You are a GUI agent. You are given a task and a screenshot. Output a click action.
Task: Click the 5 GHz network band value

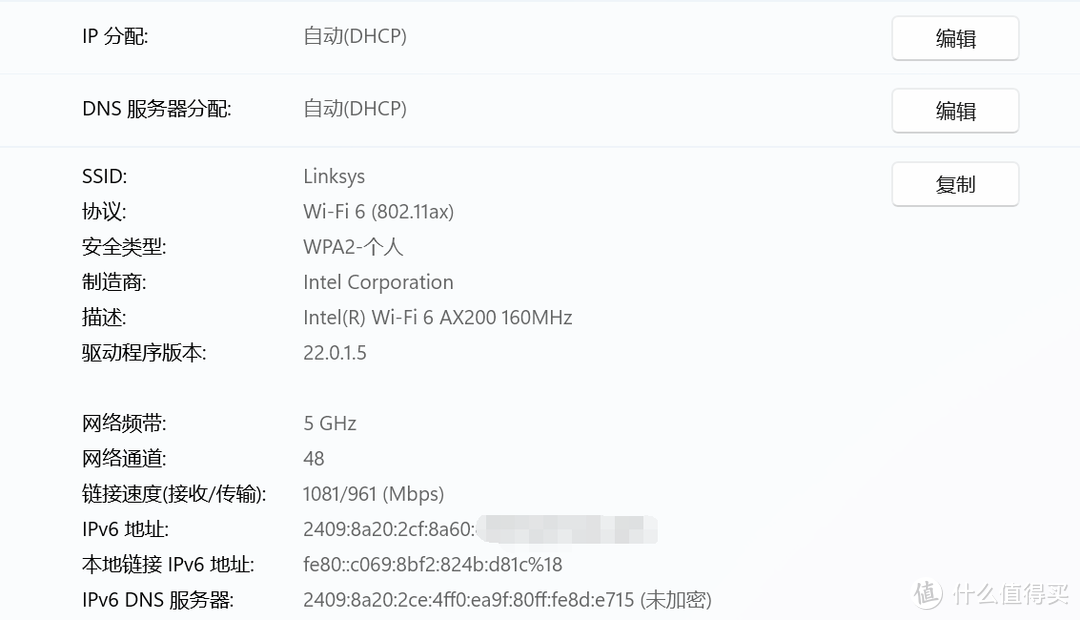330,424
